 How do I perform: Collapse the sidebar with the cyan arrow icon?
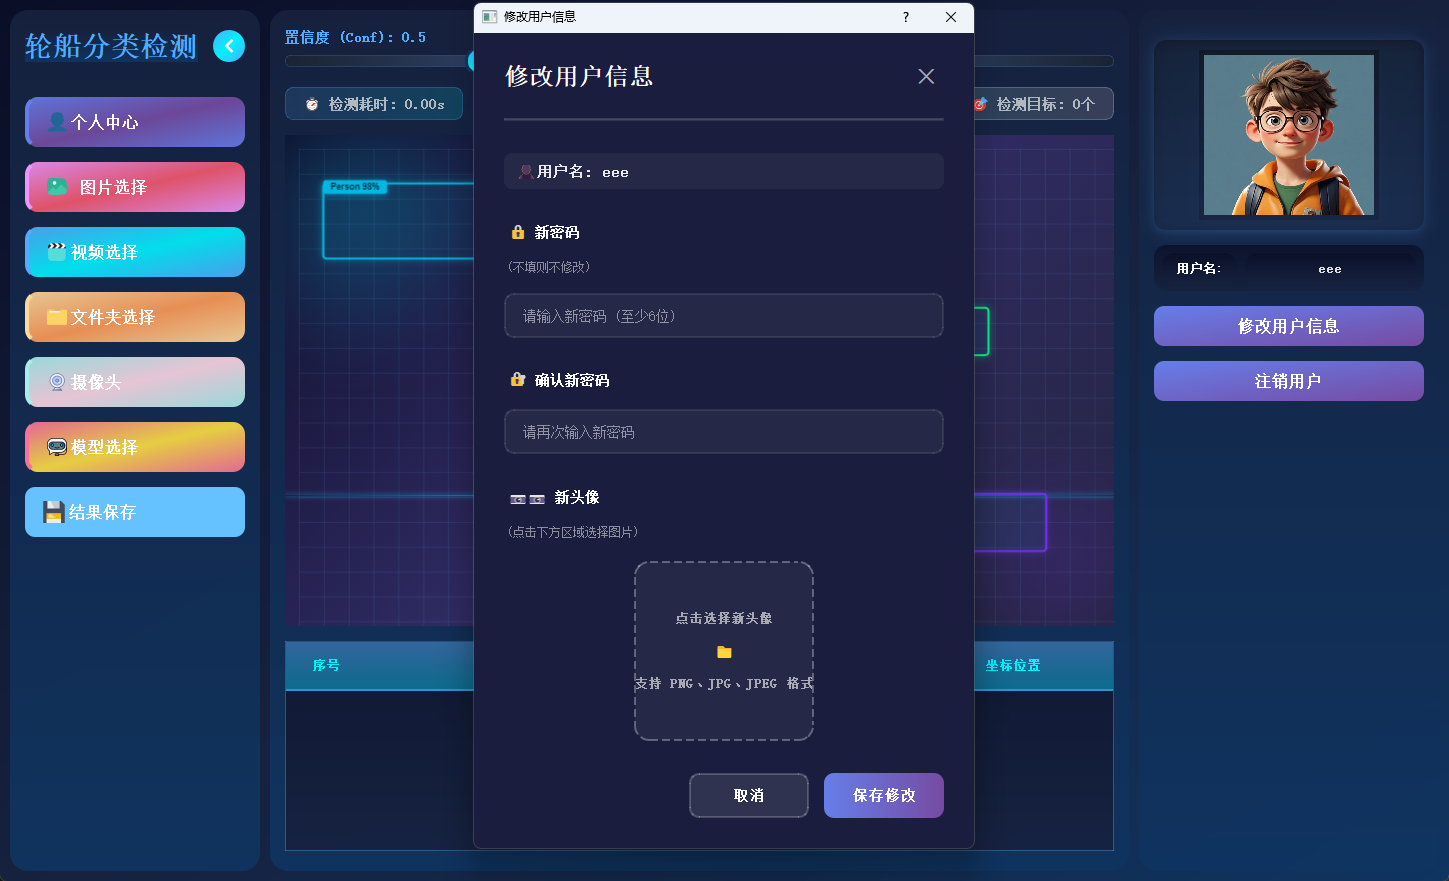click(229, 46)
